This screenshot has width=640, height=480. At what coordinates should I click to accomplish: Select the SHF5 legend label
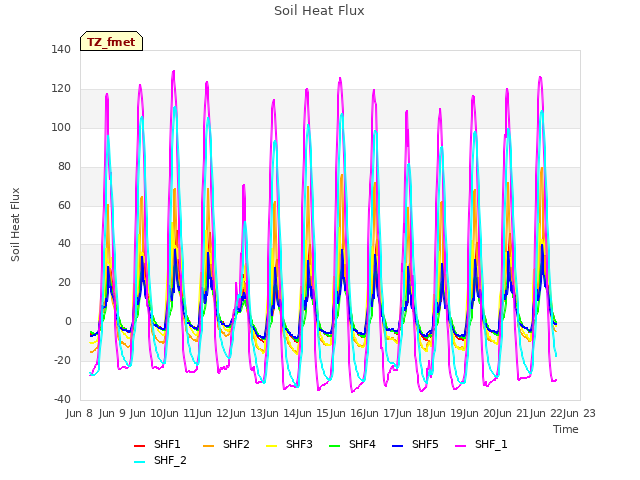[x=425, y=444]
